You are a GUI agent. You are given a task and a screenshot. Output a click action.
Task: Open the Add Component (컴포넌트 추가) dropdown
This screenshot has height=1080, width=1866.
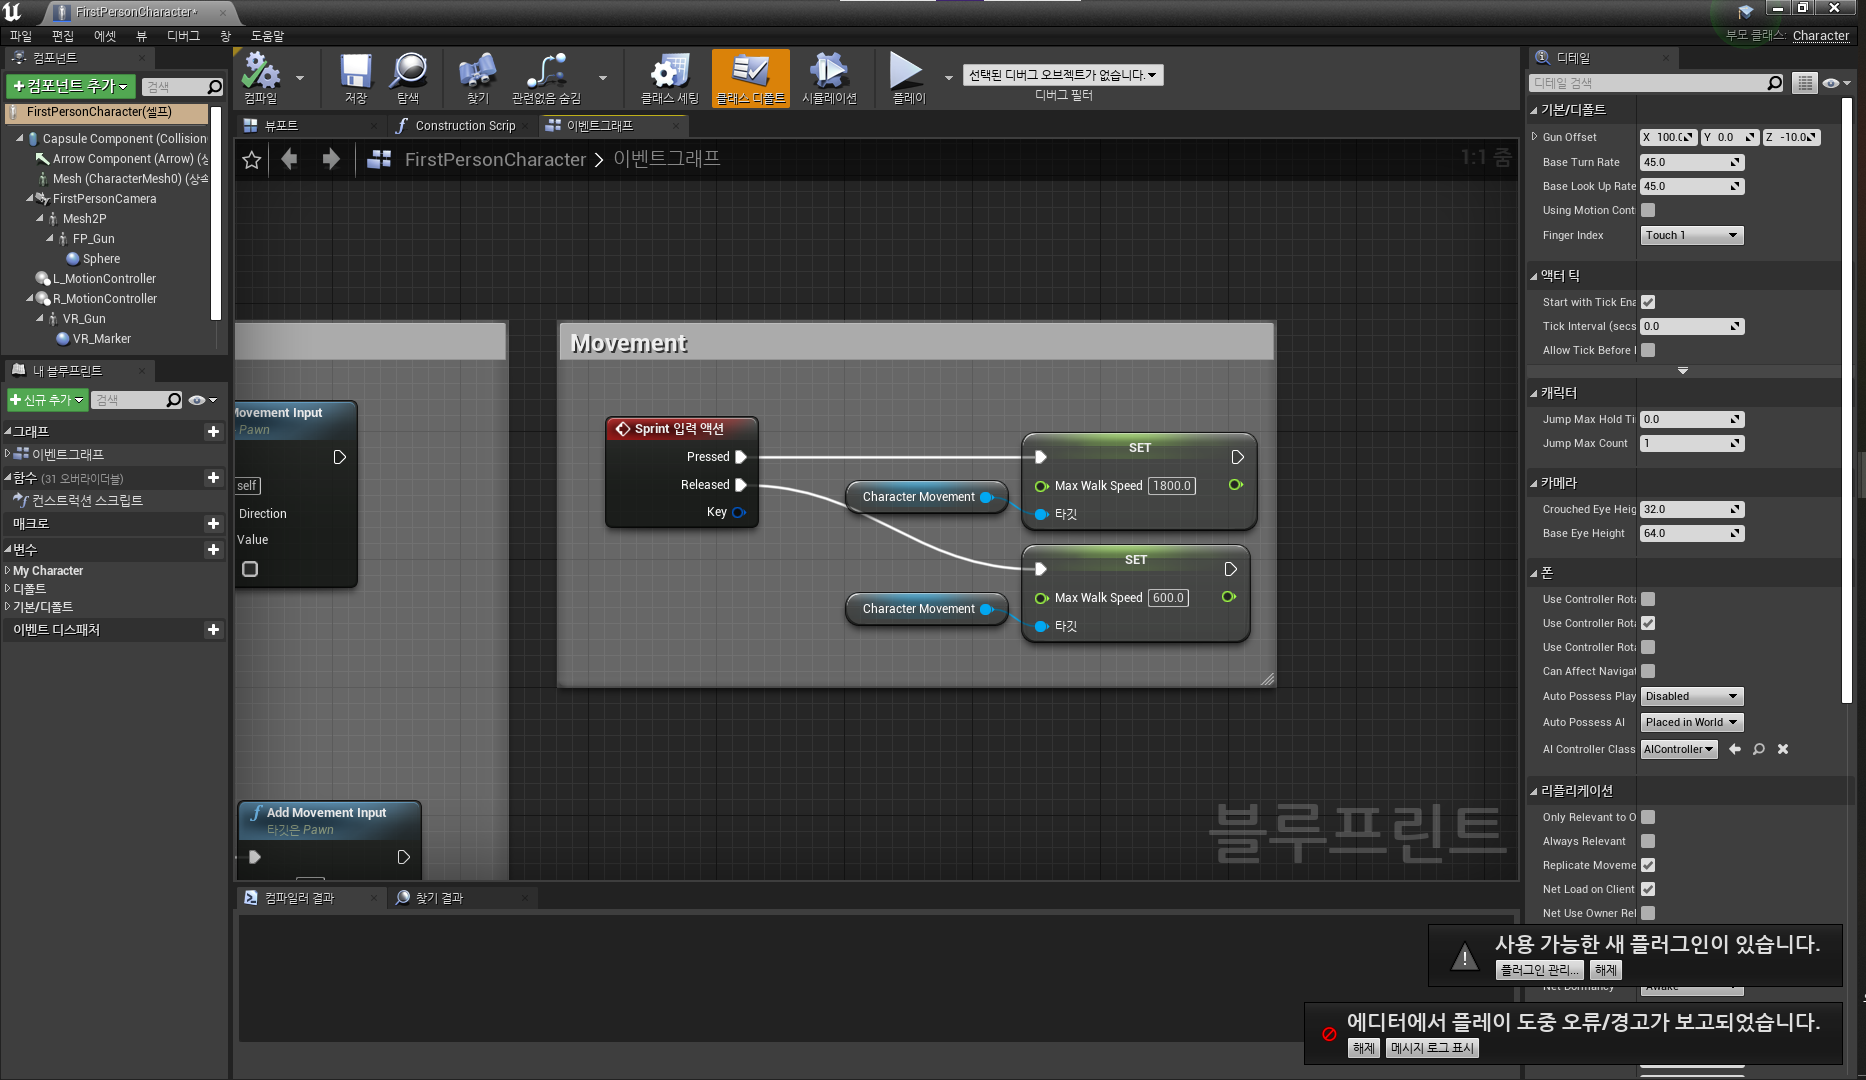70,87
